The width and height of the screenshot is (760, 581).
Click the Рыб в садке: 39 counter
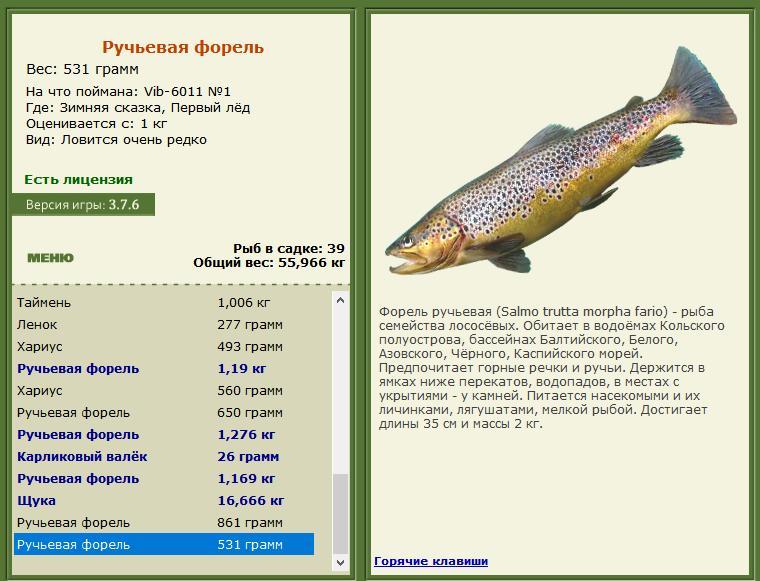click(x=289, y=249)
